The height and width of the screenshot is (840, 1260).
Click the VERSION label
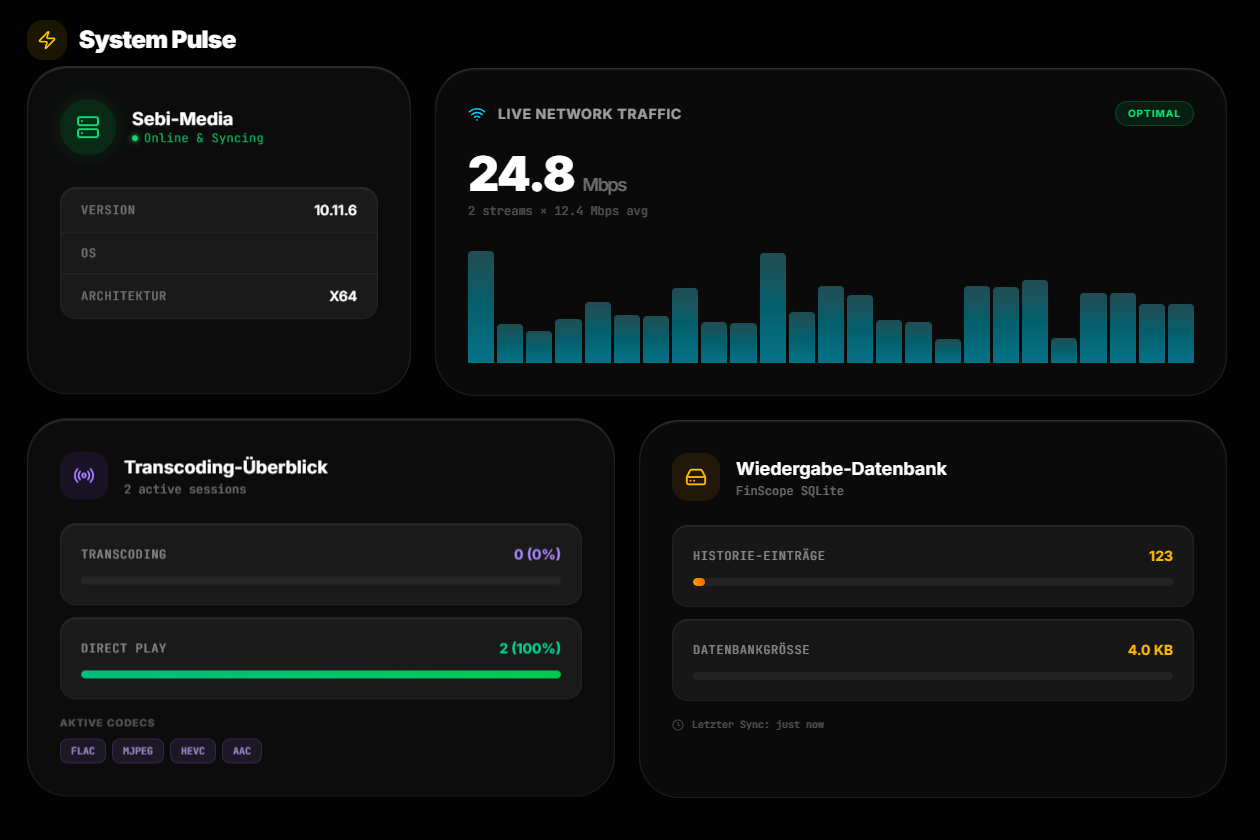108,210
